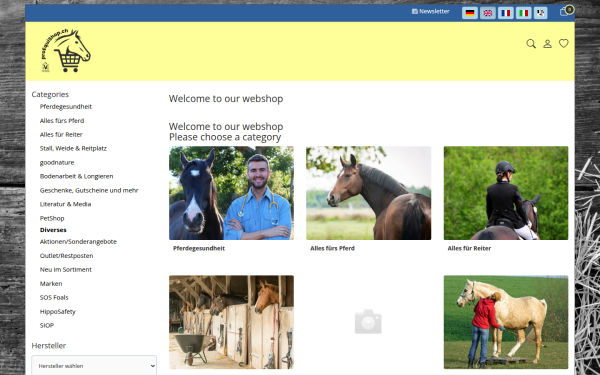Select goodnature category
This screenshot has height=375, width=600.
point(57,162)
